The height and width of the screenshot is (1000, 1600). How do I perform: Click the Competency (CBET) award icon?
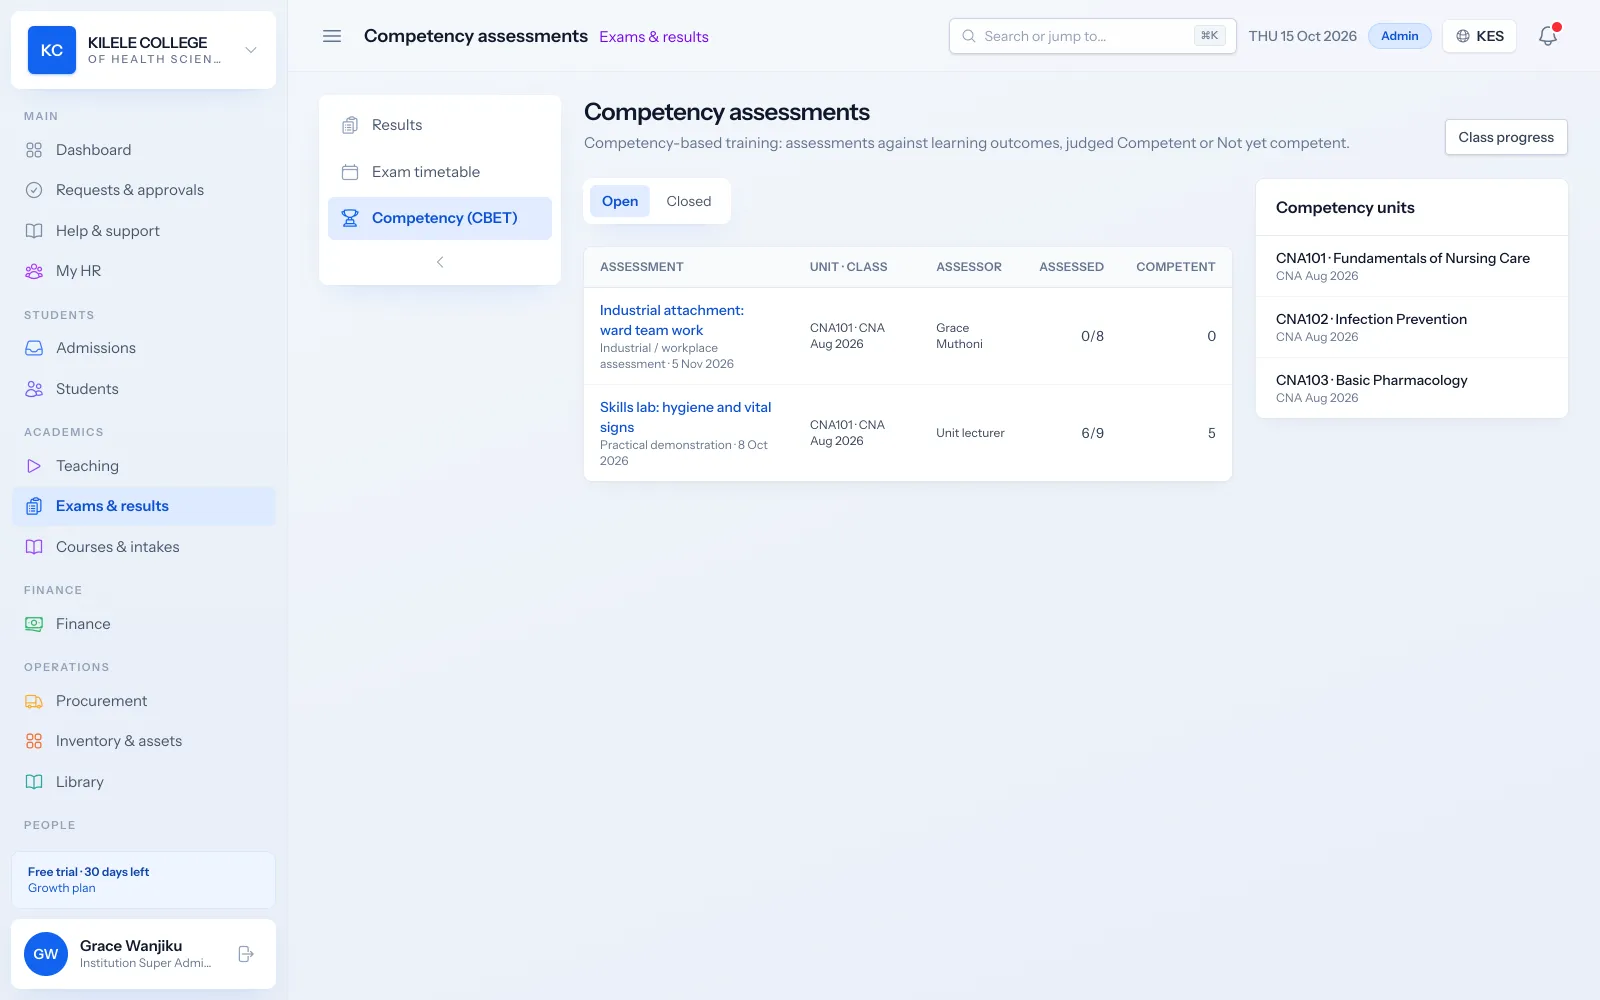350,218
